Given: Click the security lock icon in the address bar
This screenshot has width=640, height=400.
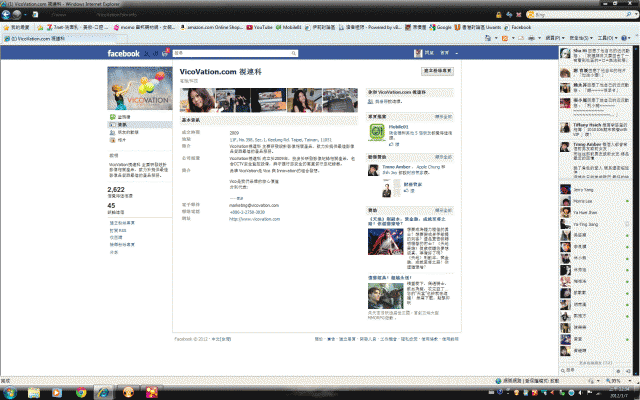Looking at the screenshot, I should 498,15.
